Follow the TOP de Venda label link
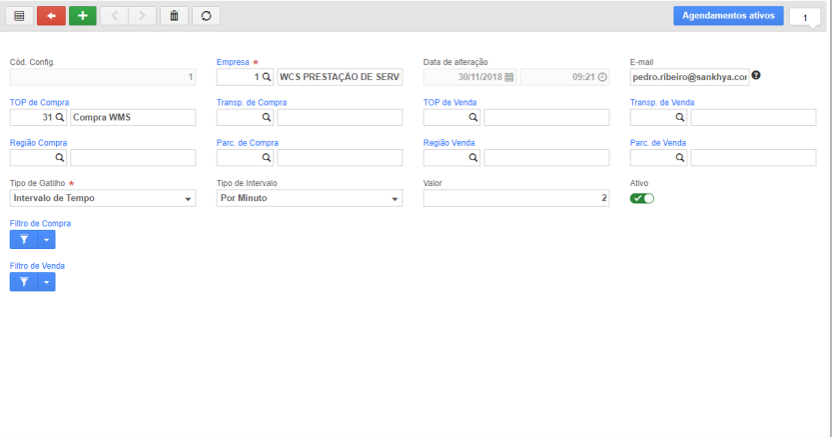Screen dimensions: 832x437 pos(450,102)
